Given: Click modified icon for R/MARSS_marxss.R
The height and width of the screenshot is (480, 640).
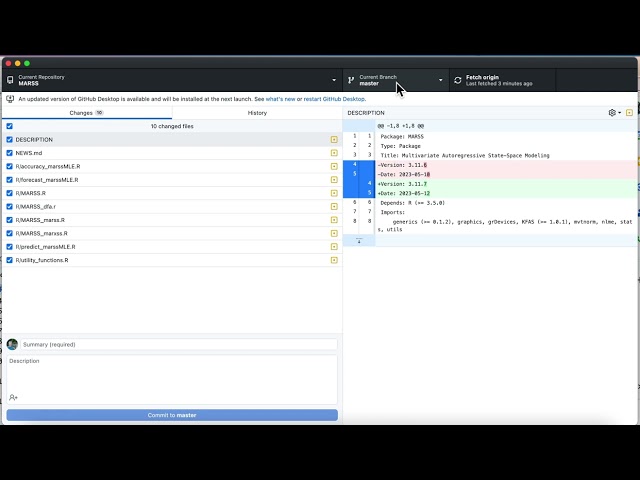Looking at the screenshot, I should [x=334, y=233].
